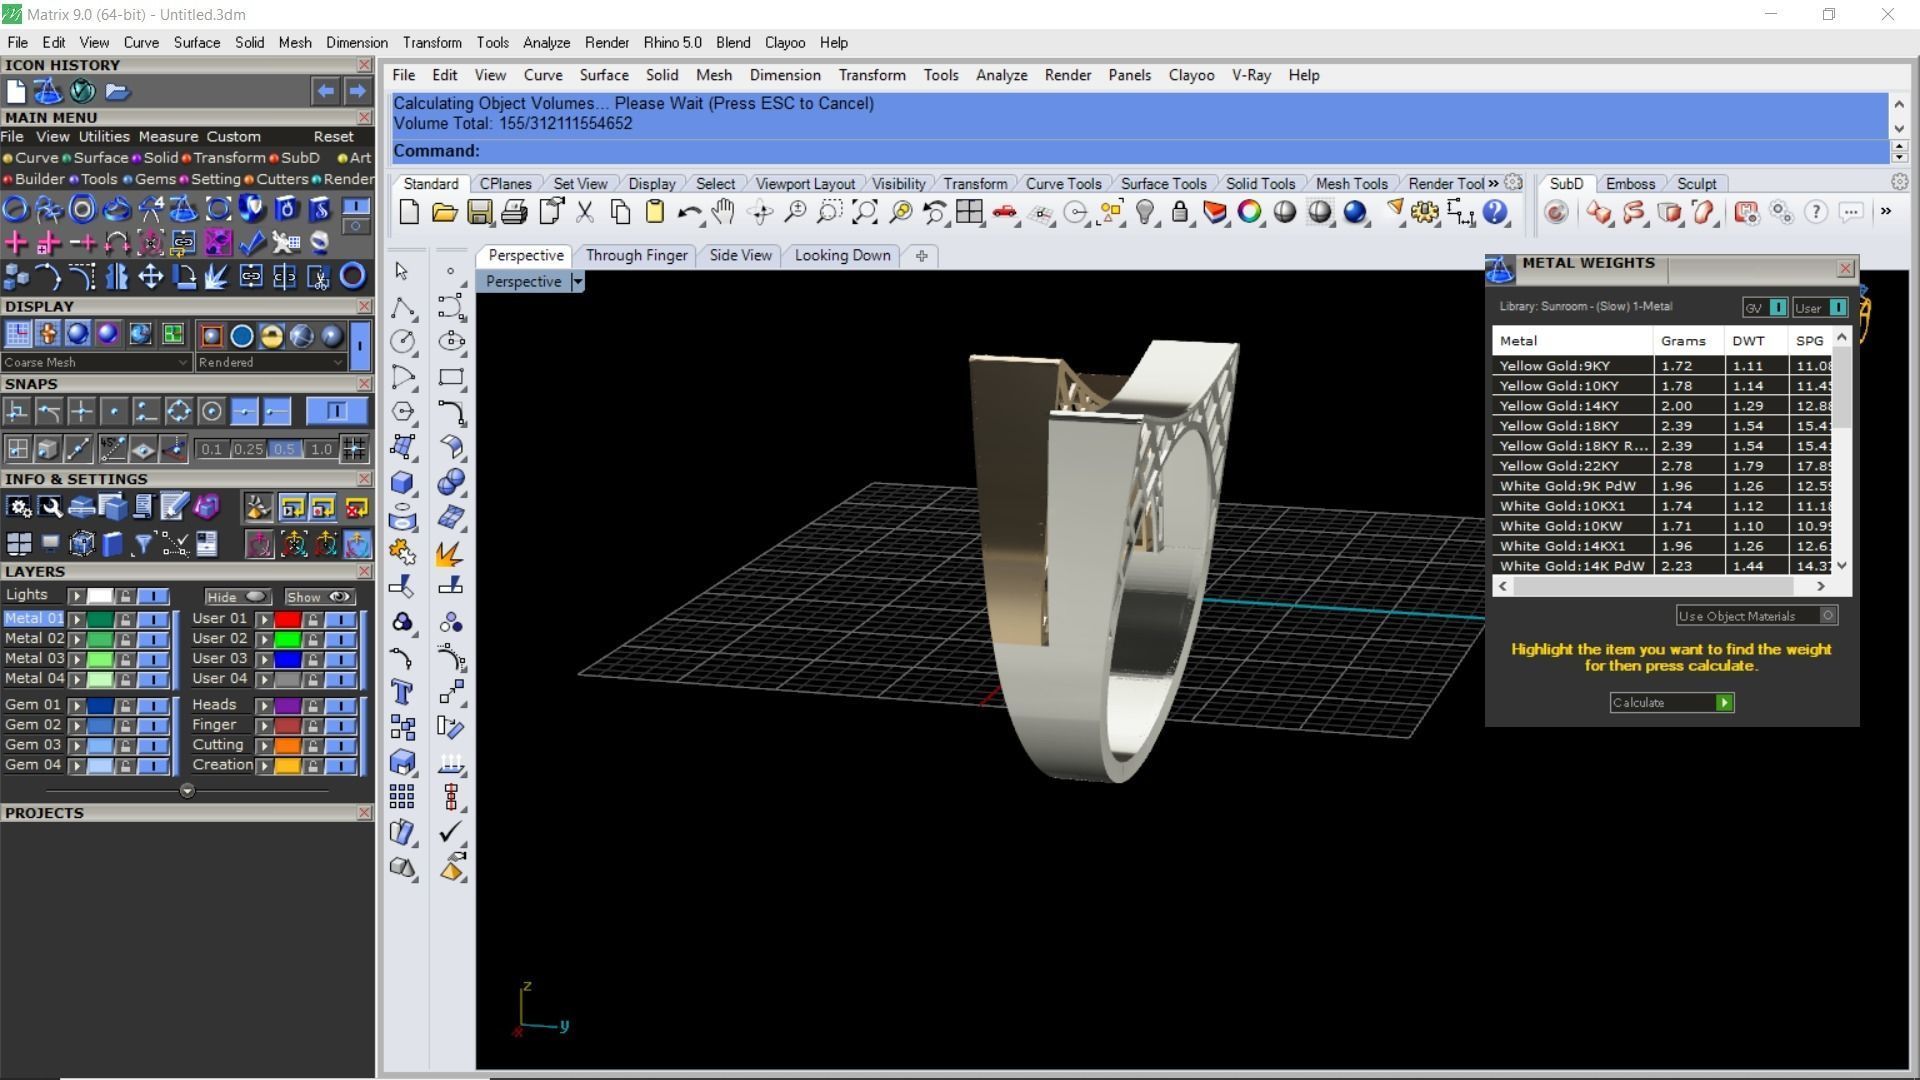
Task: Click Builder in the Main Menu categories
Action: 39,179
